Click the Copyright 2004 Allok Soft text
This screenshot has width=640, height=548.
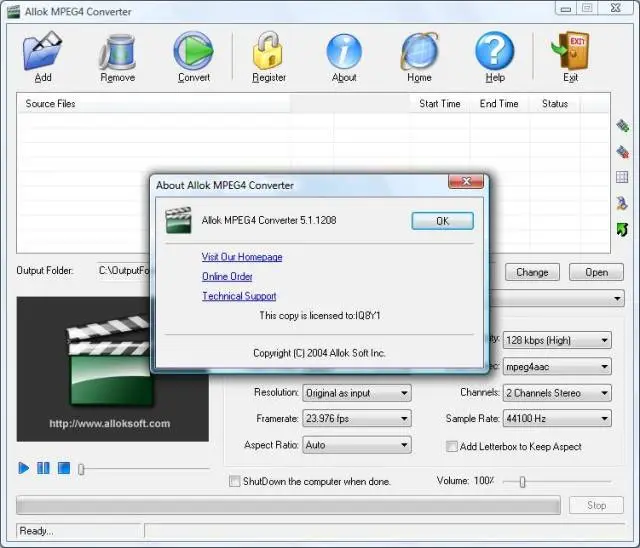click(319, 353)
